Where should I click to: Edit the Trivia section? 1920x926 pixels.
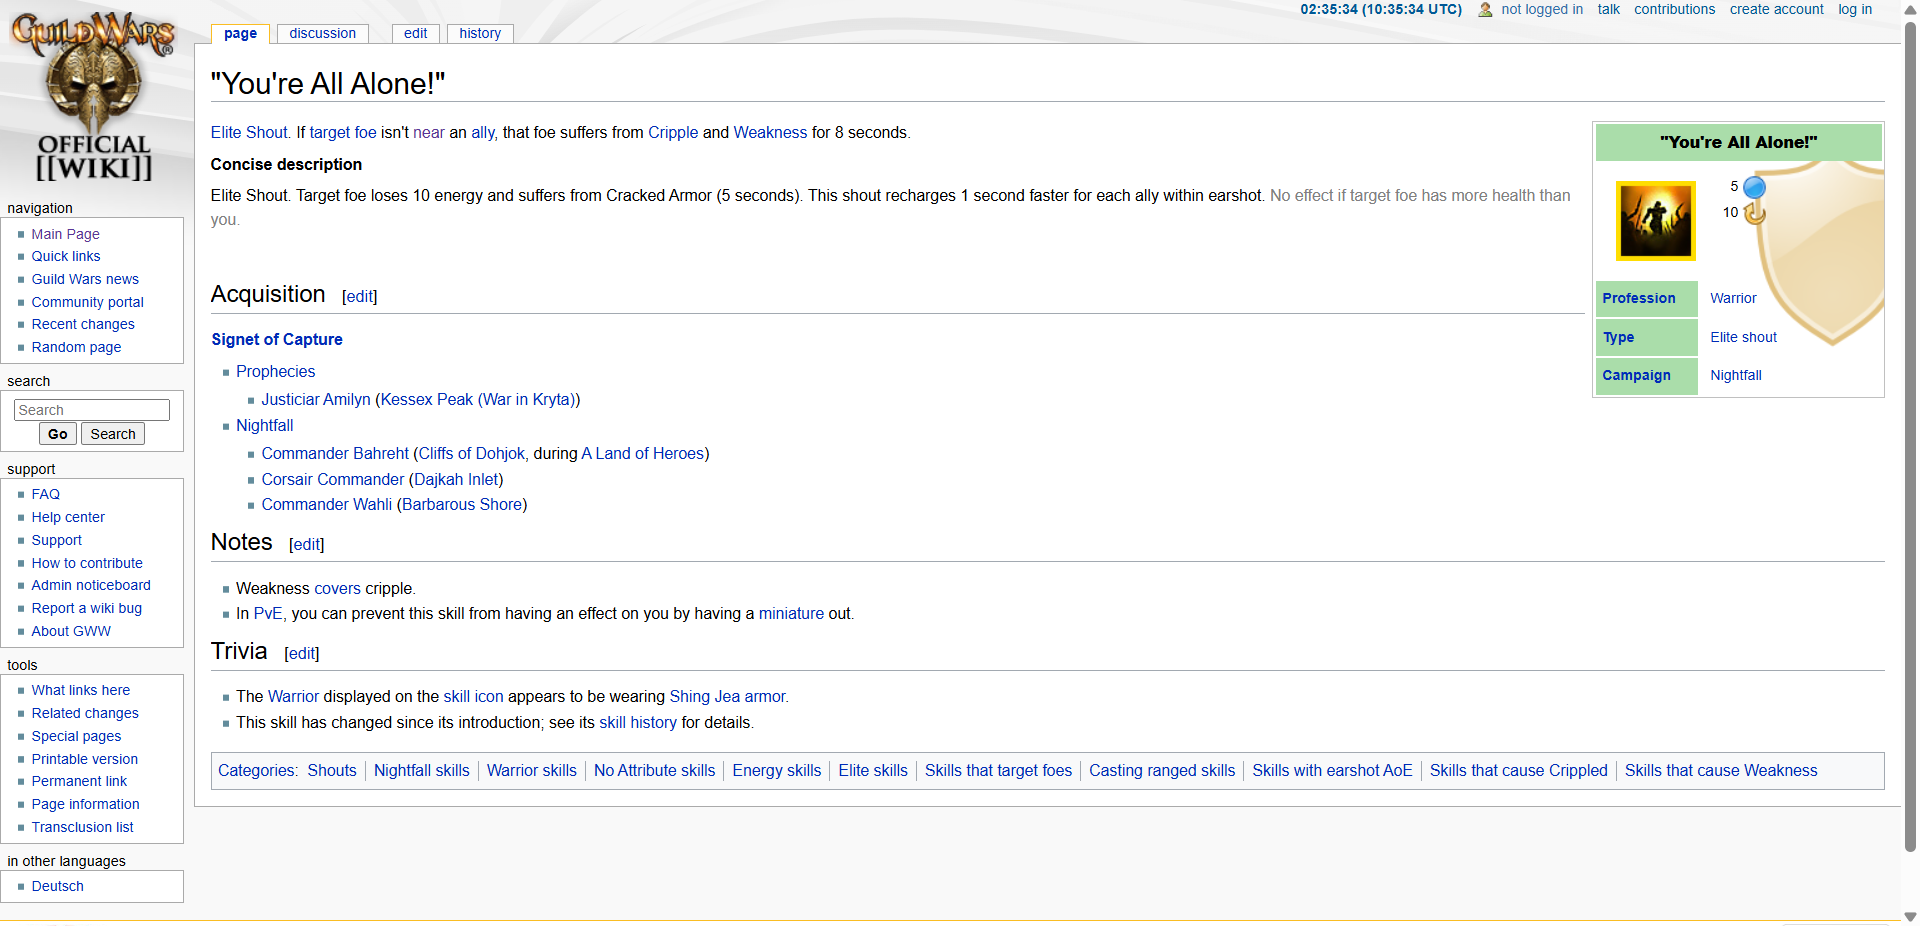(x=301, y=654)
